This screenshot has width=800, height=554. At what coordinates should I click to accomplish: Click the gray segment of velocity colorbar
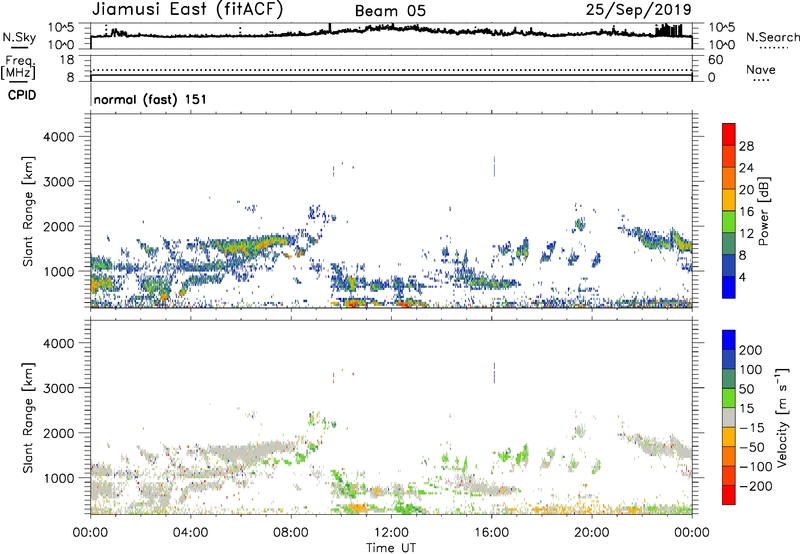tap(729, 417)
